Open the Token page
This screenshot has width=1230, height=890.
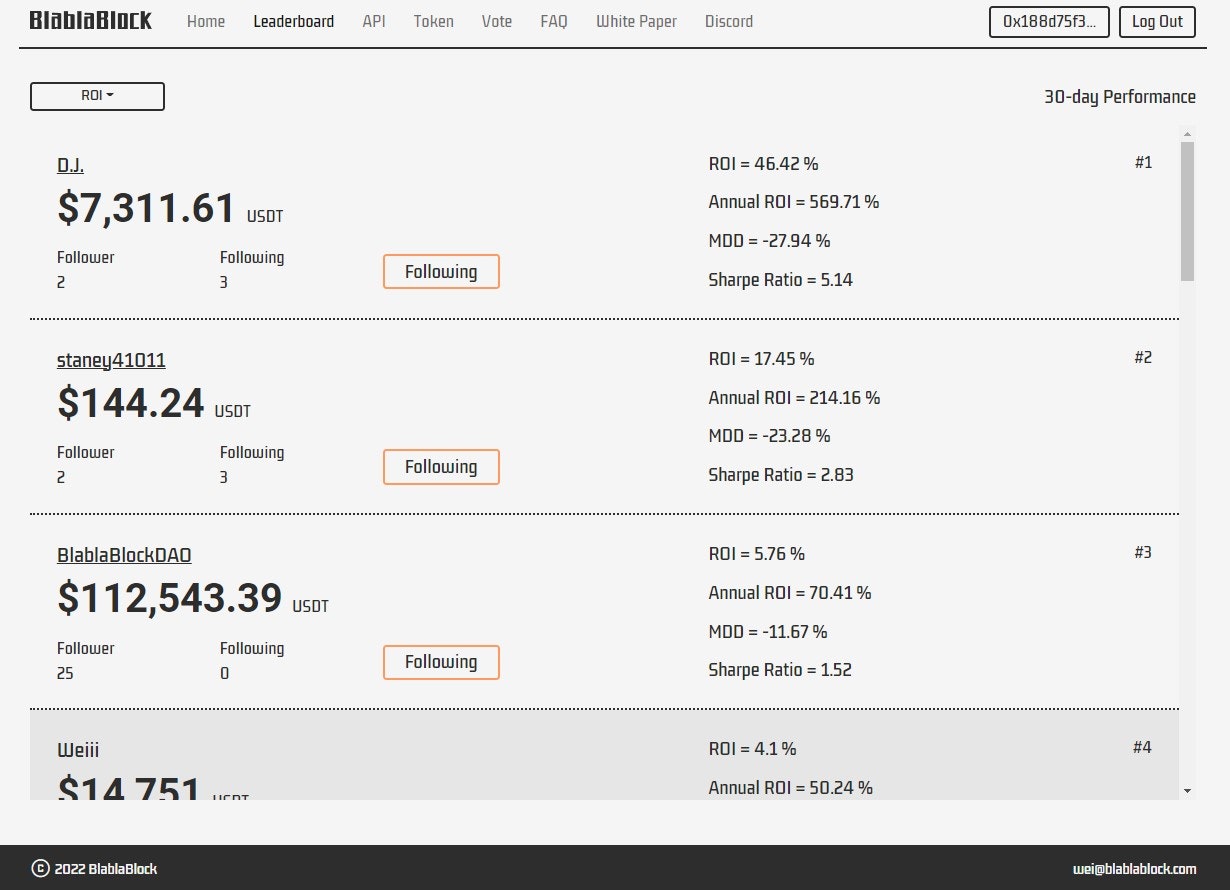coord(433,21)
